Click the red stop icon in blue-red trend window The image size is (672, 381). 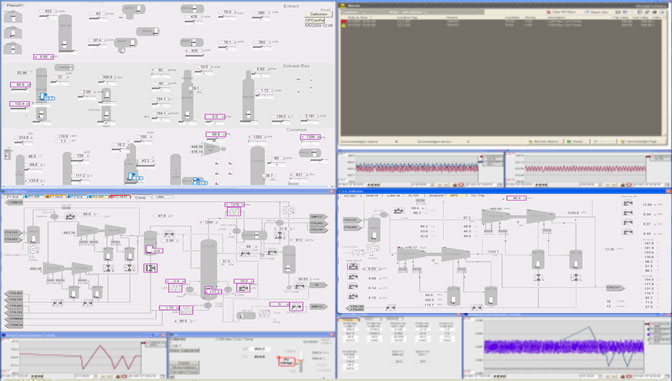tap(461, 185)
